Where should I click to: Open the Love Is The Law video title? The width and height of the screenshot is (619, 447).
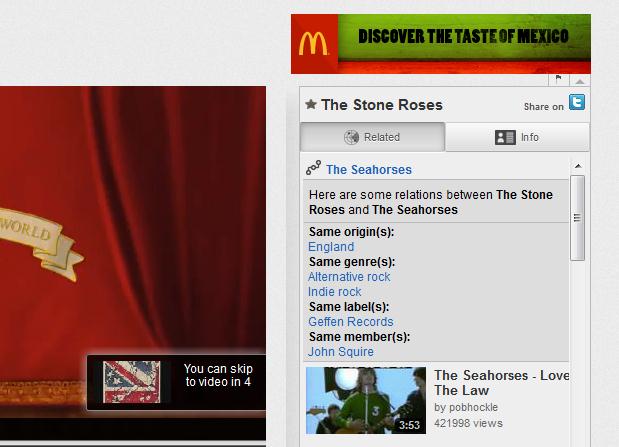click(x=501, y=383)
